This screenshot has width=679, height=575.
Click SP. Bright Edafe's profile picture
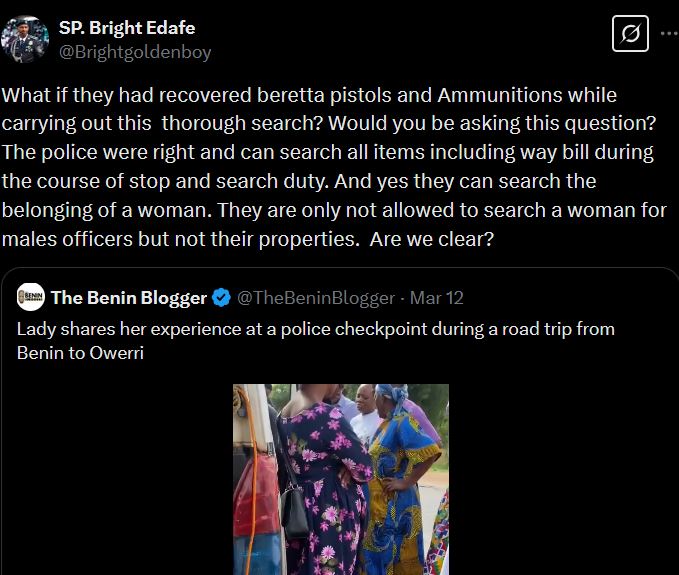click(24, 38)
